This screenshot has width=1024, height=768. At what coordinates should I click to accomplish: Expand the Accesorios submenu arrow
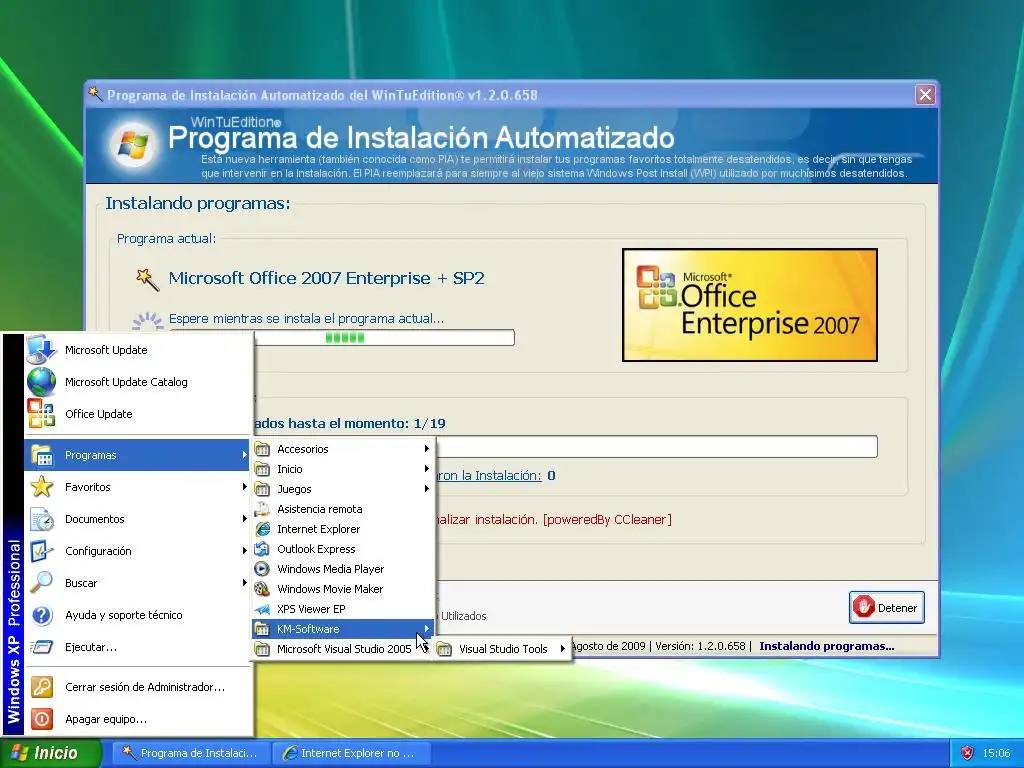(x=426, y=449)
